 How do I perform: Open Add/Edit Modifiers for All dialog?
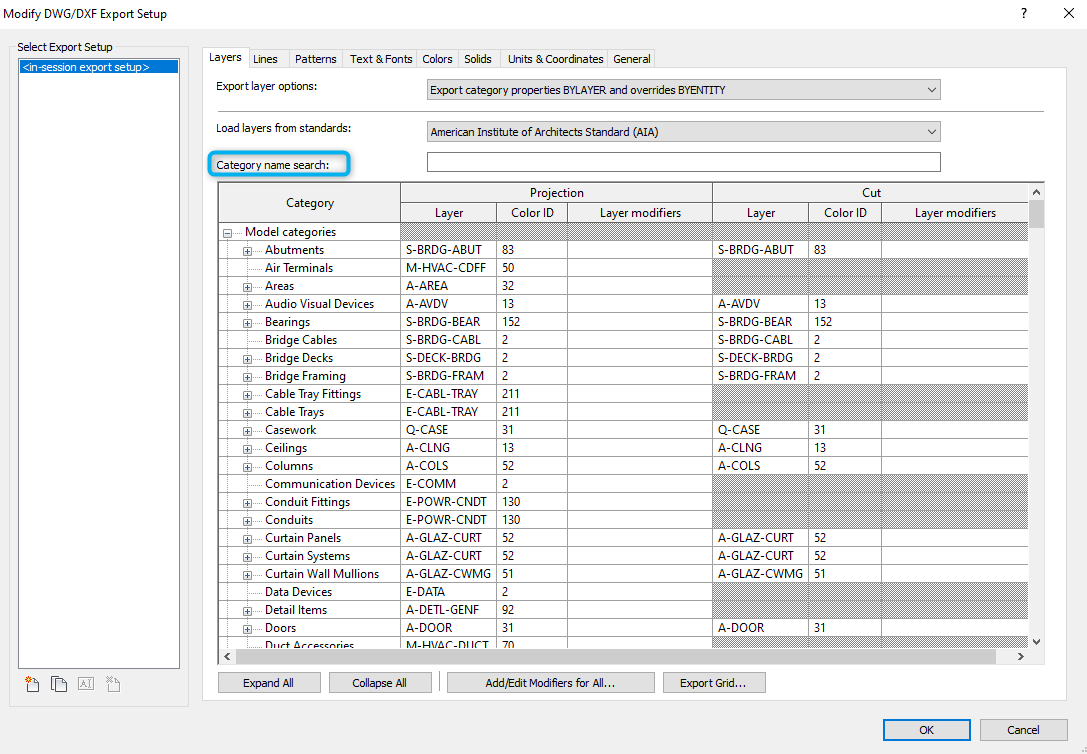point(550,682)
